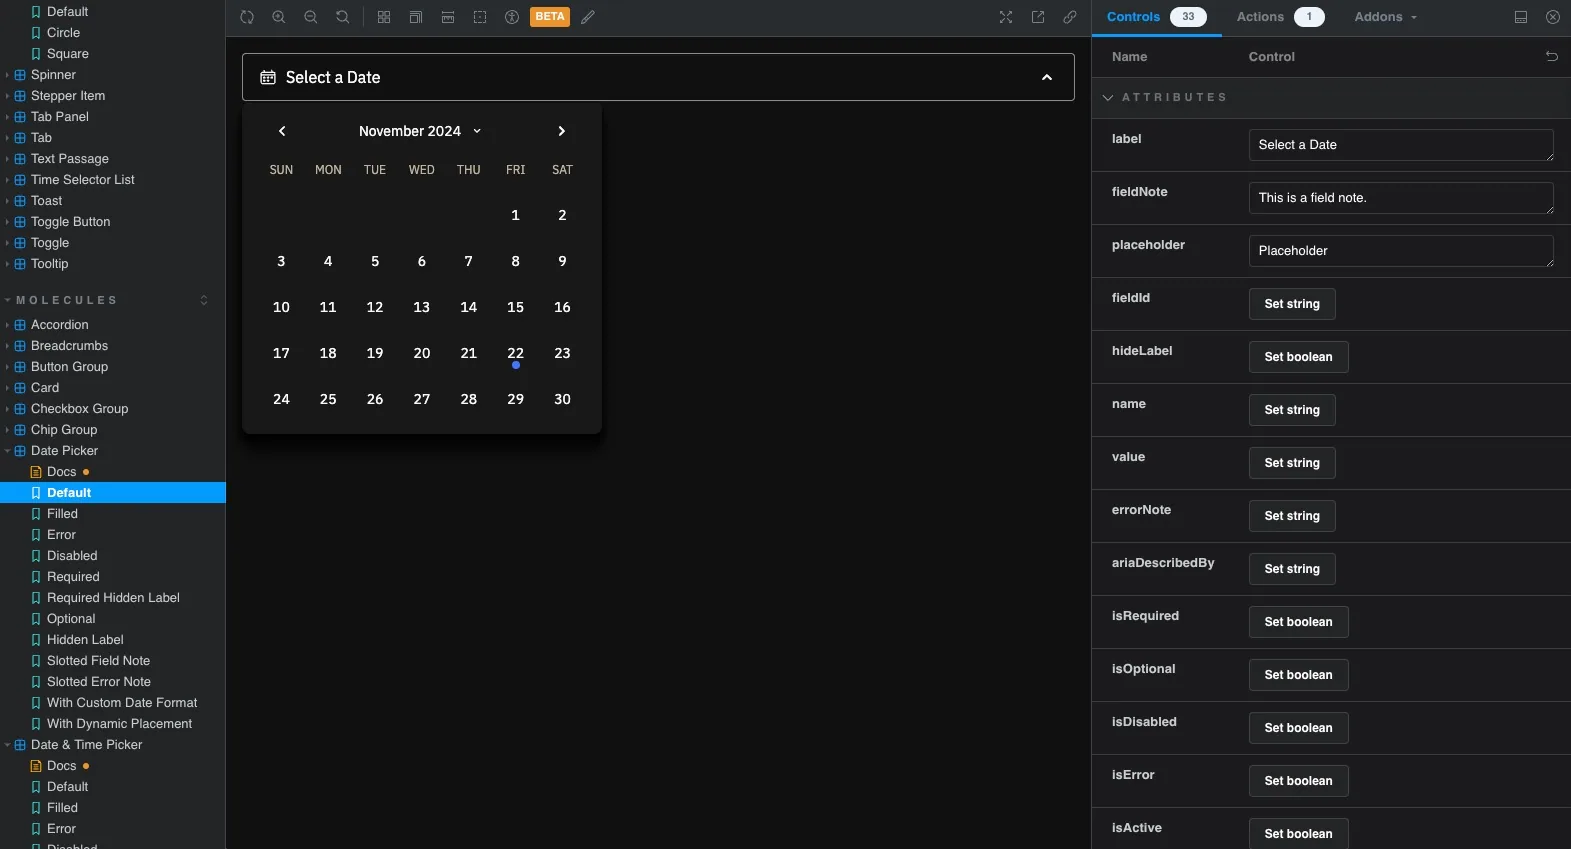Edit the fieldNote control text field
The width and height of the screenshot is (1571, 849).
(x=1401, y=198)
